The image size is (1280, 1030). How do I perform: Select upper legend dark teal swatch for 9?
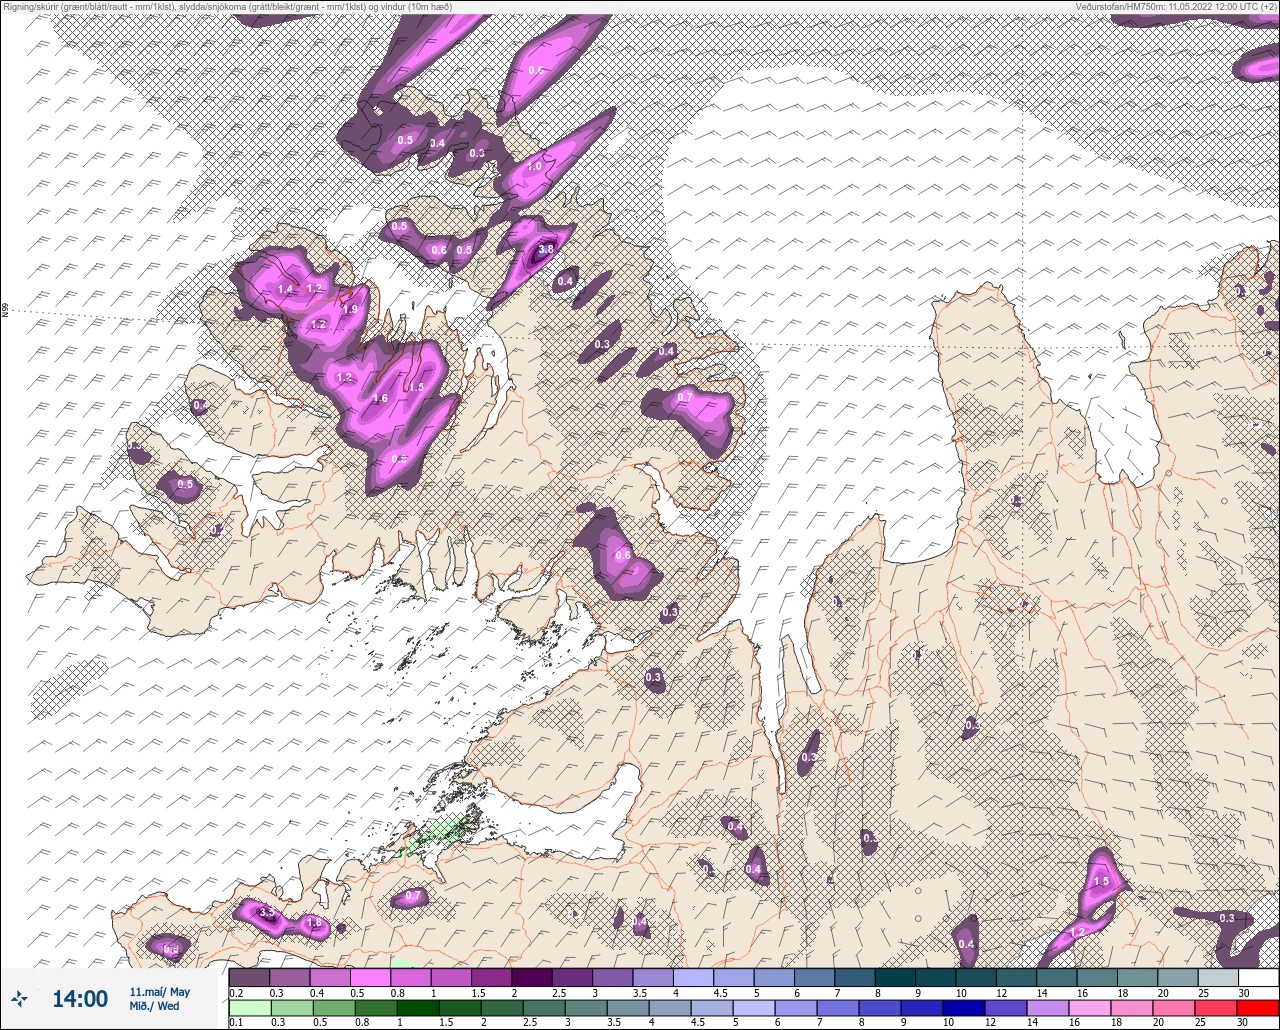point(935,978)
